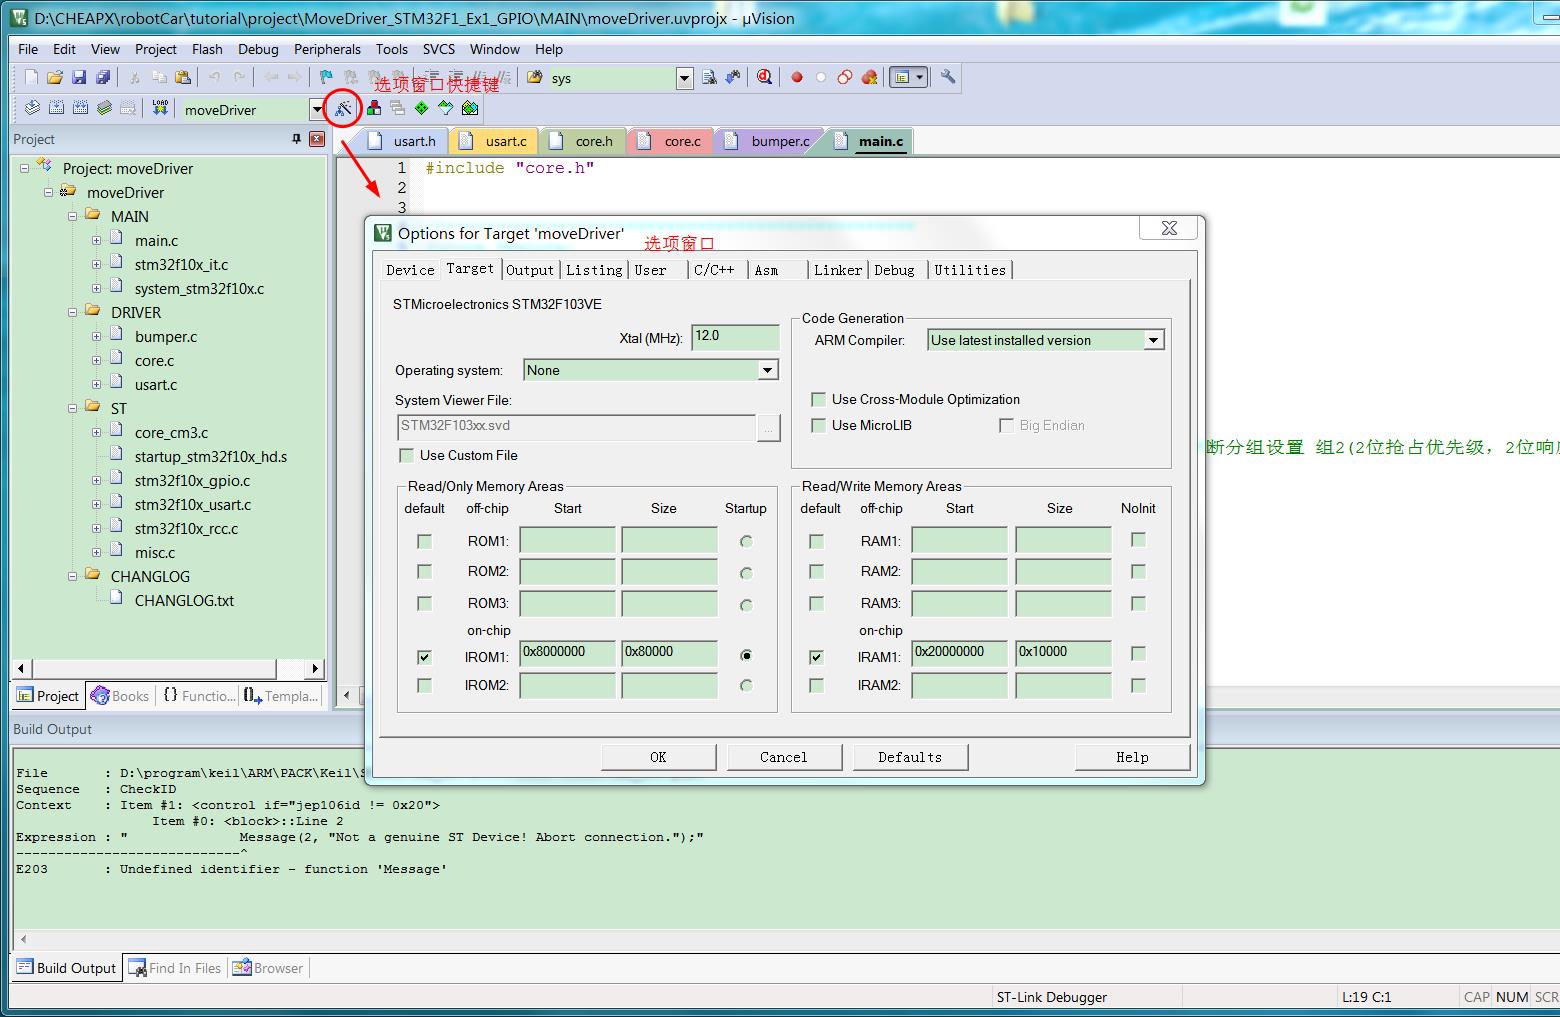1560x1017 pixels.
Task: Click the Manage Project Items icon
Action: (x=374, y=108)
